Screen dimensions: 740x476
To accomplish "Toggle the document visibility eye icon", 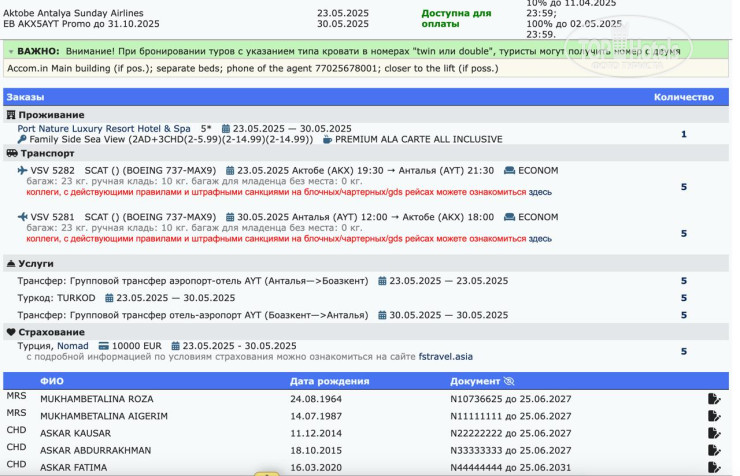I will click(509, 382).
